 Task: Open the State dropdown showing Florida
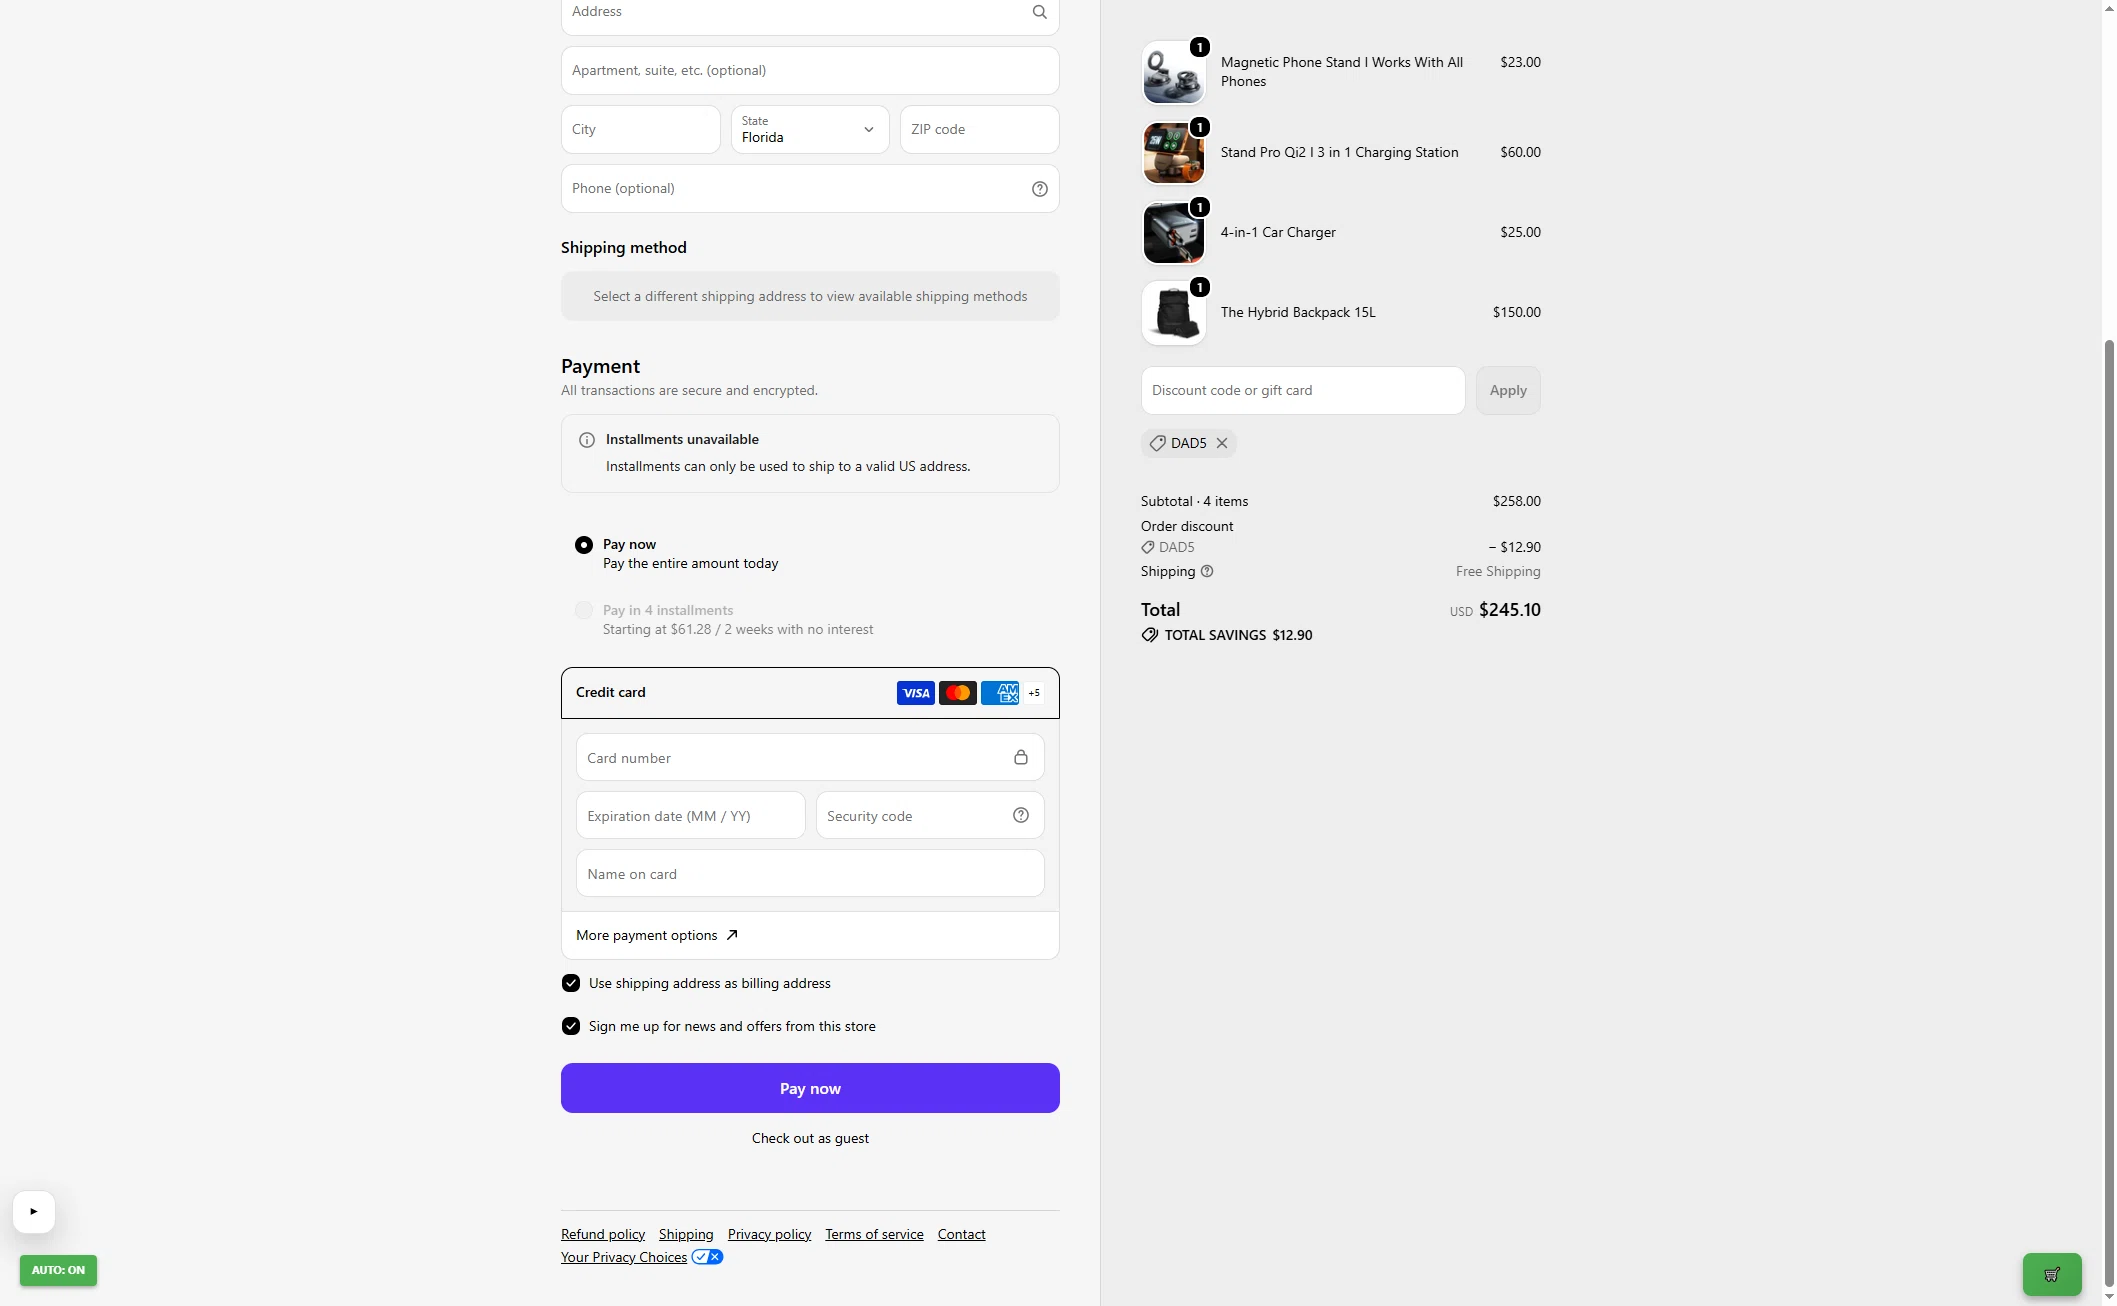810,129
